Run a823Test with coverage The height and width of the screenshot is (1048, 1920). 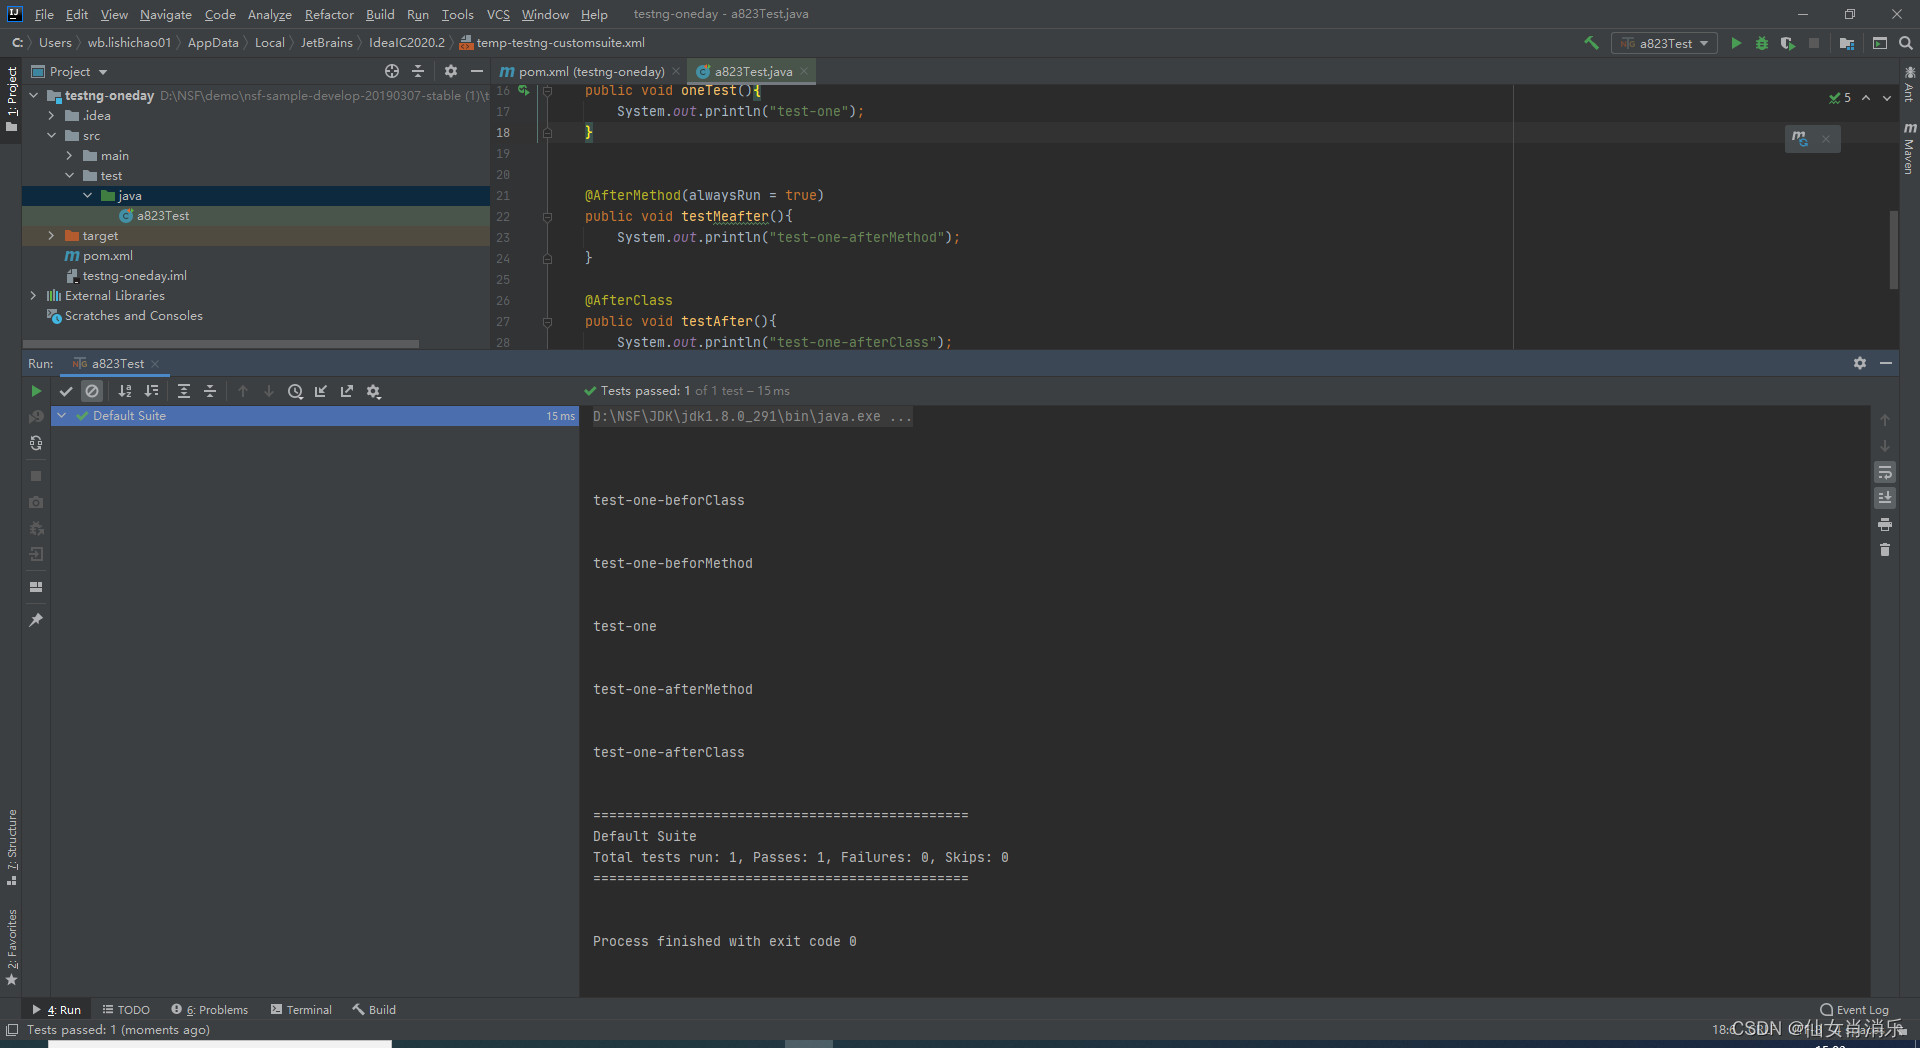1787,43
